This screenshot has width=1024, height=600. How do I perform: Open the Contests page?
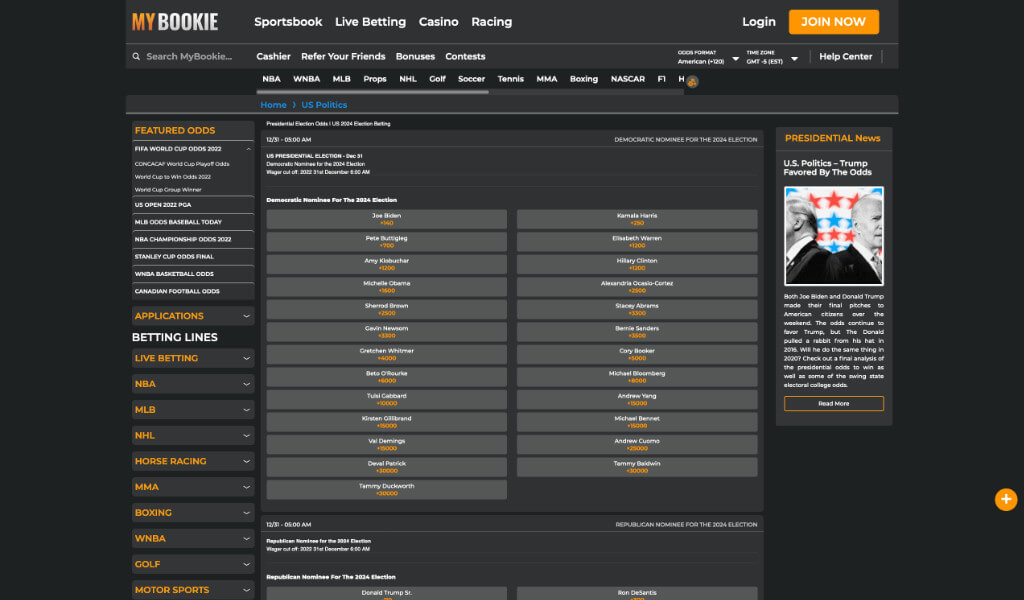(x=465, y=57)
